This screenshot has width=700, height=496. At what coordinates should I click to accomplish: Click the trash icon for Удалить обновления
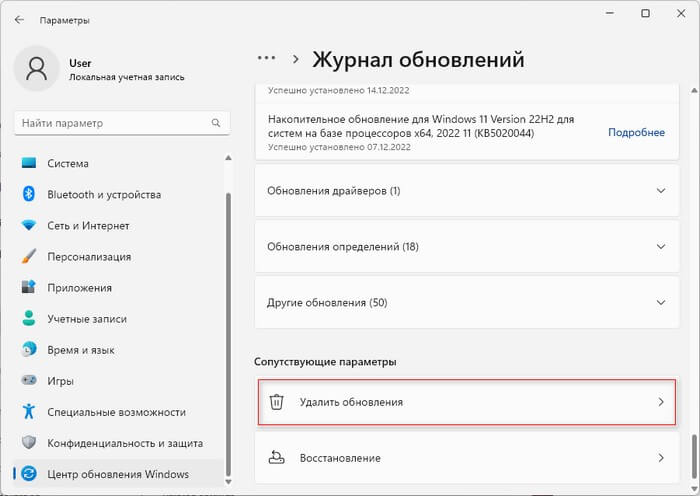click(x=278, y=402)
